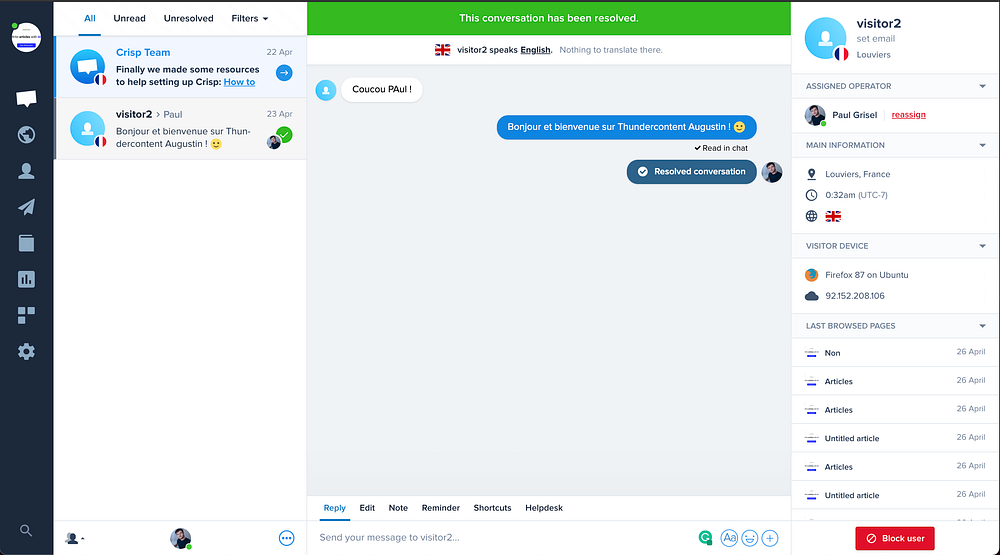Screen dimensions: 1000x555
Task: Click the cloud IP address icon
Action: [811, 296]
